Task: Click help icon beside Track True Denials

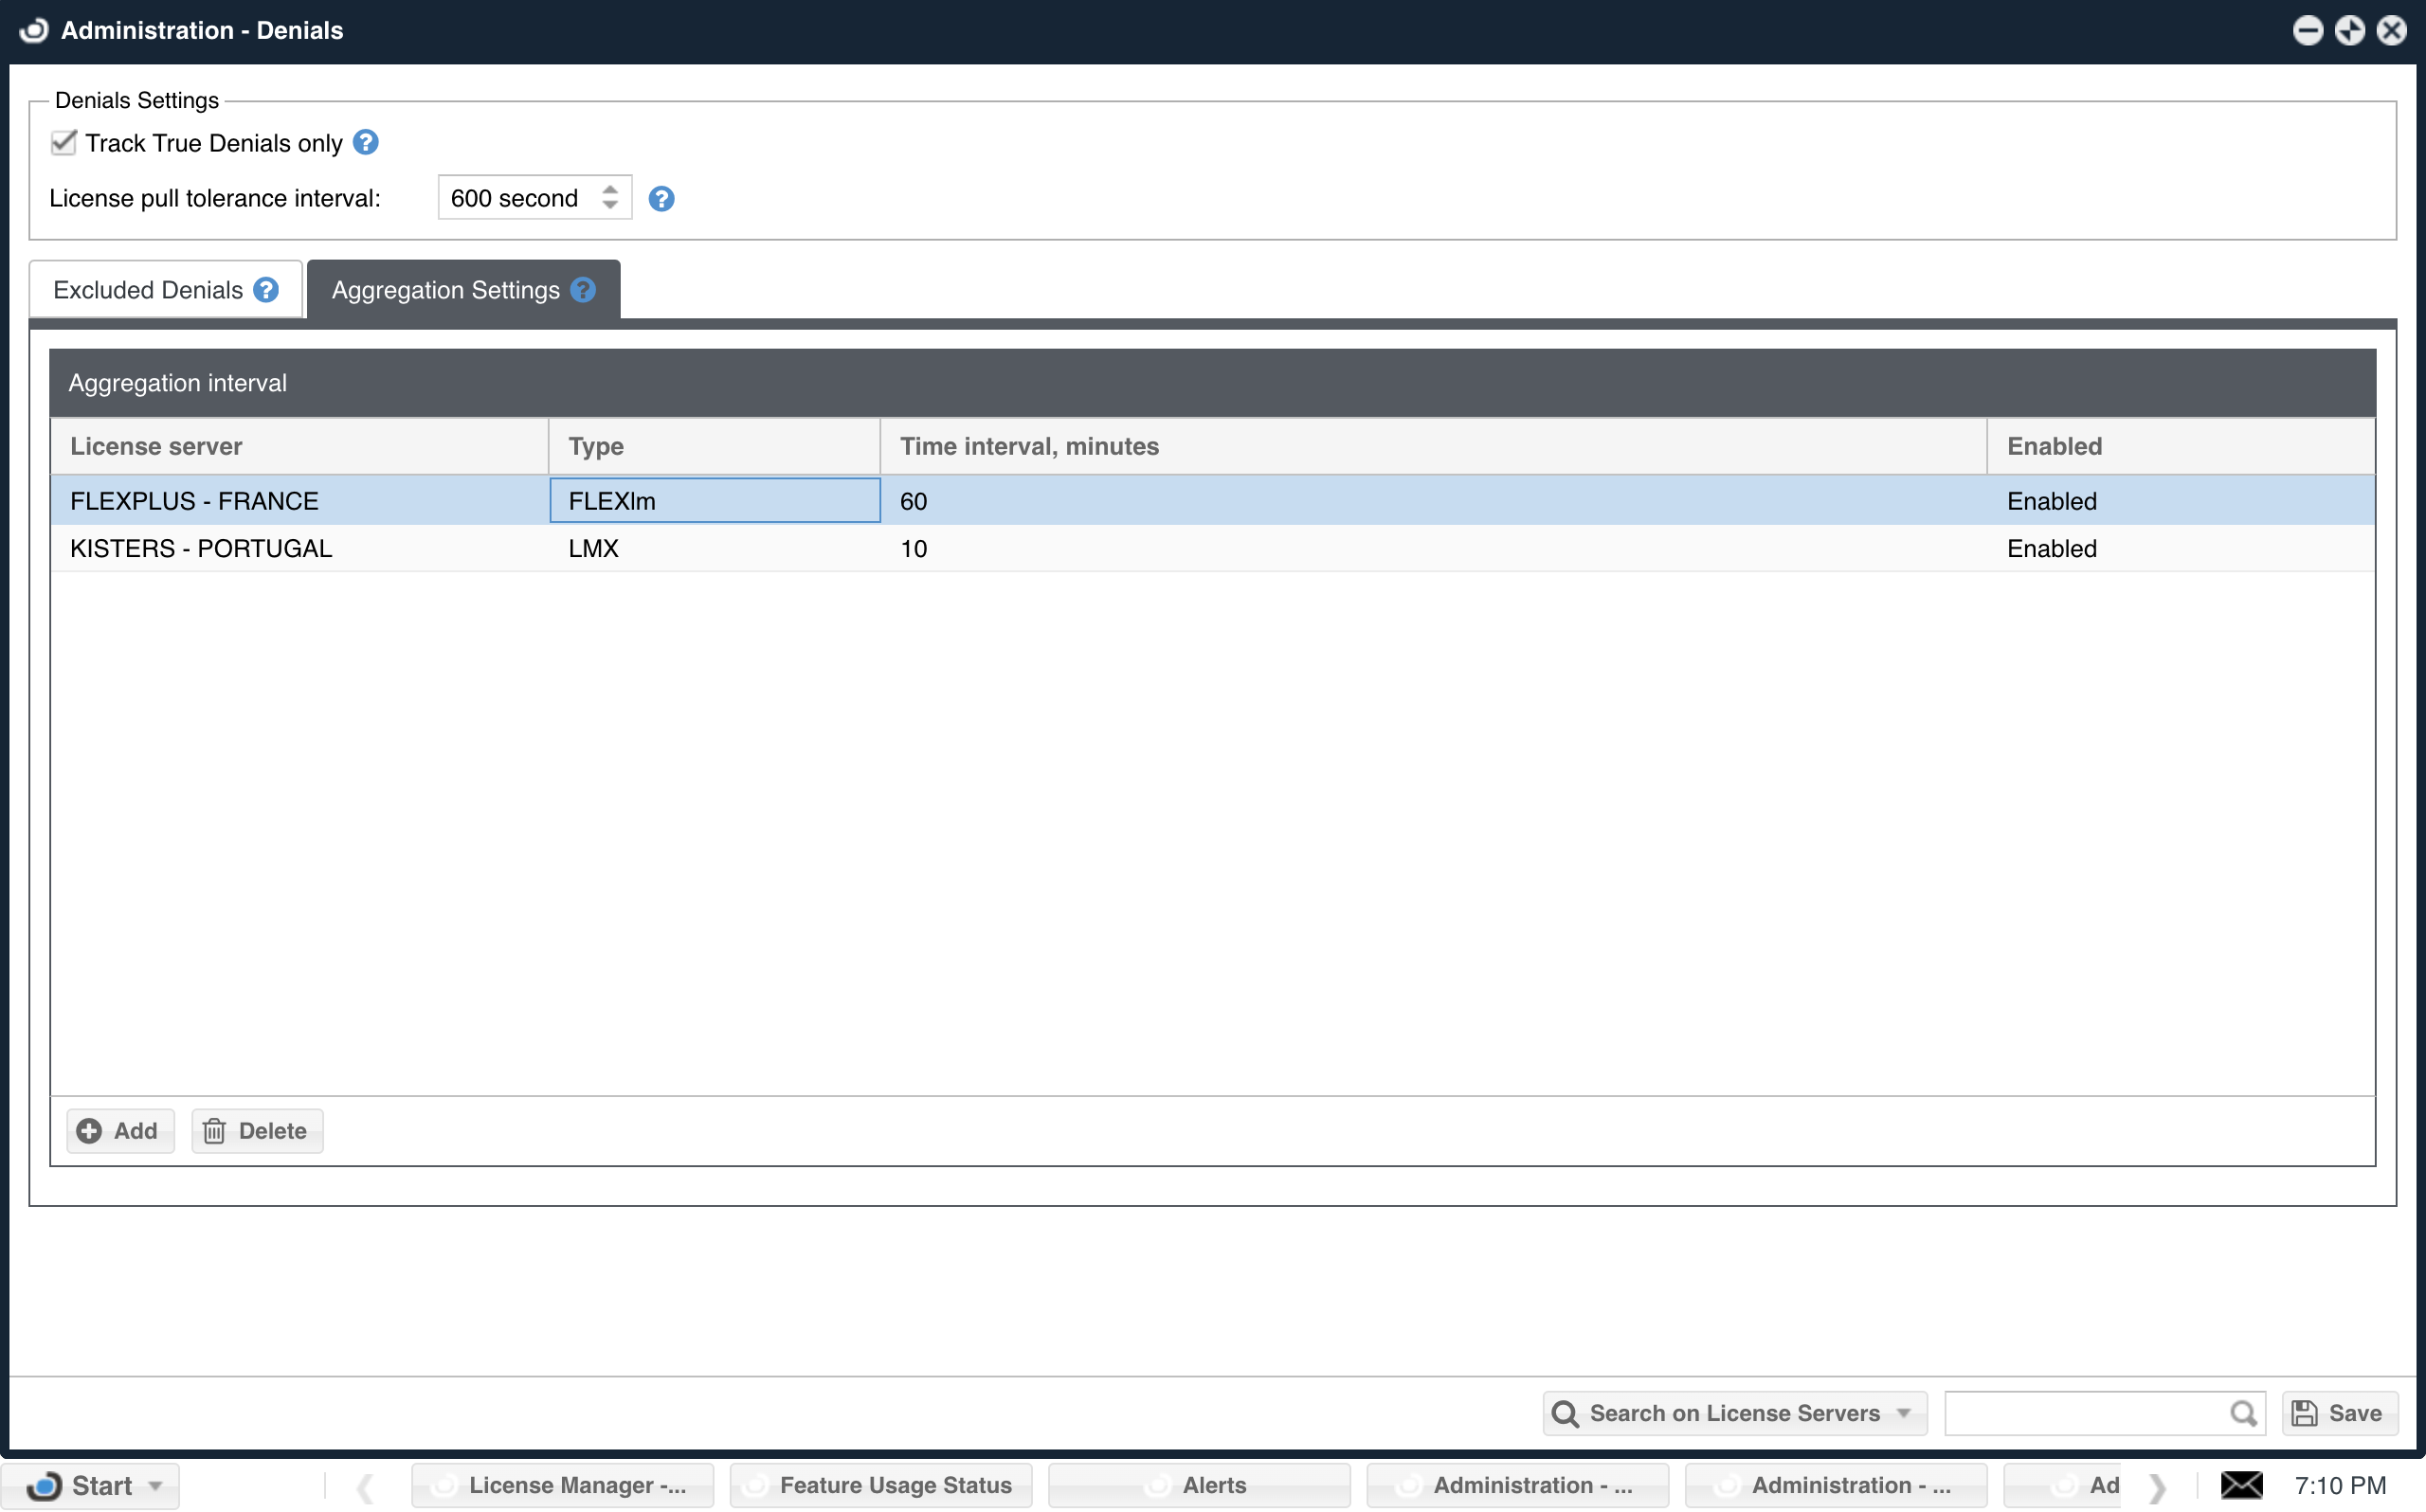Action: pos(366,143)
